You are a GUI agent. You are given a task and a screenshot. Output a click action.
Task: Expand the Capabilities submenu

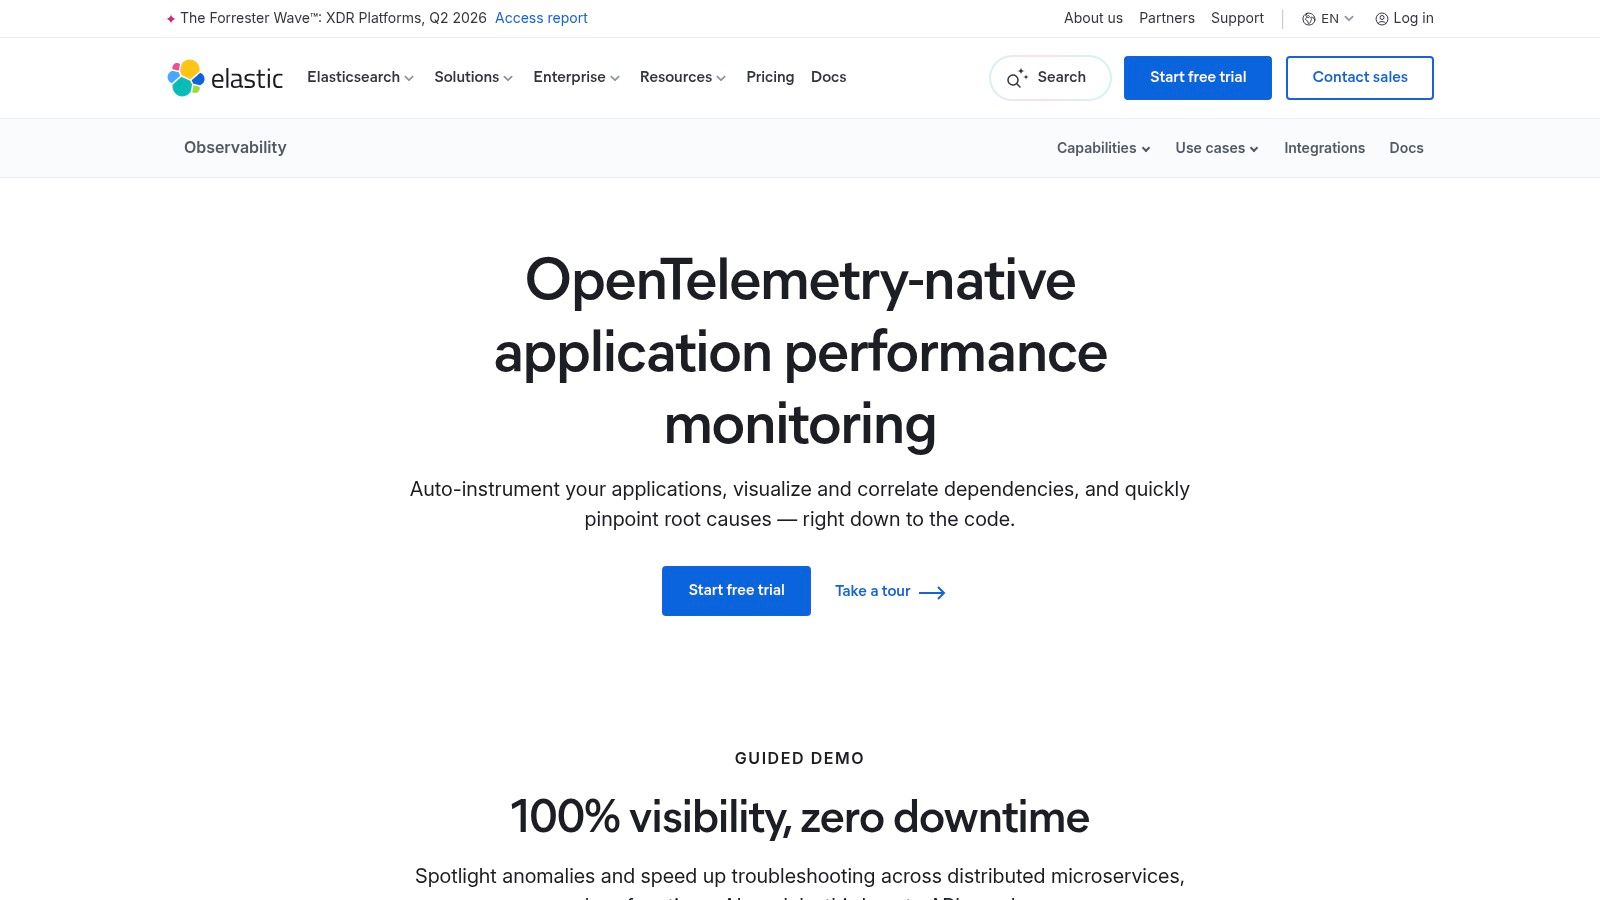click(1103, 148)
